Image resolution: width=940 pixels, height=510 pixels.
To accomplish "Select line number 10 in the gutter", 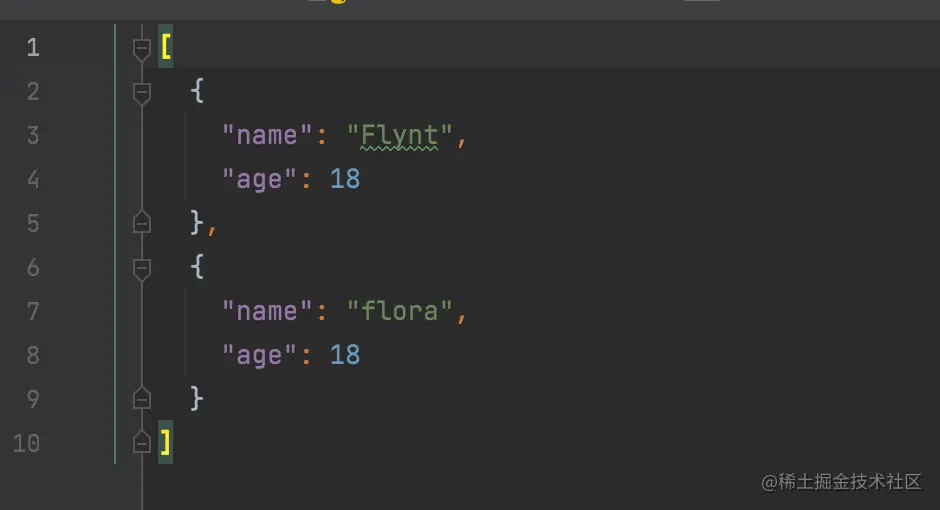I will pyautogui.click(x=26, y=443).
